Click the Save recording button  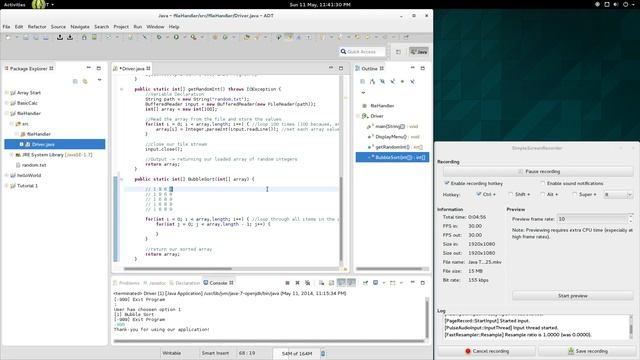coord(587,351)
